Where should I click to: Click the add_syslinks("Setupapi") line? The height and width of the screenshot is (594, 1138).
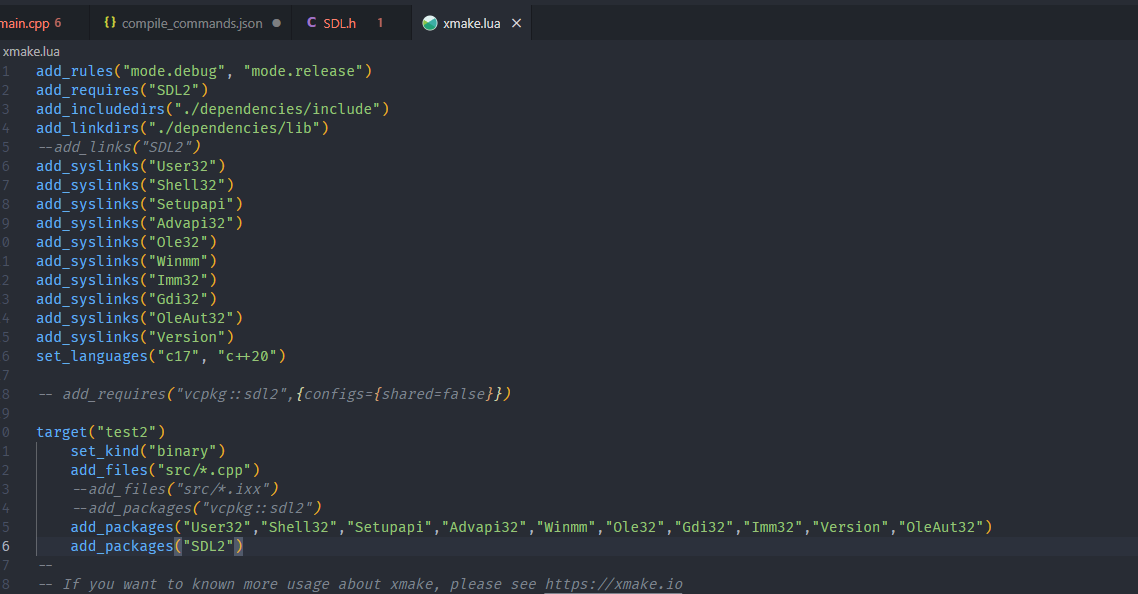pos(139,204)
